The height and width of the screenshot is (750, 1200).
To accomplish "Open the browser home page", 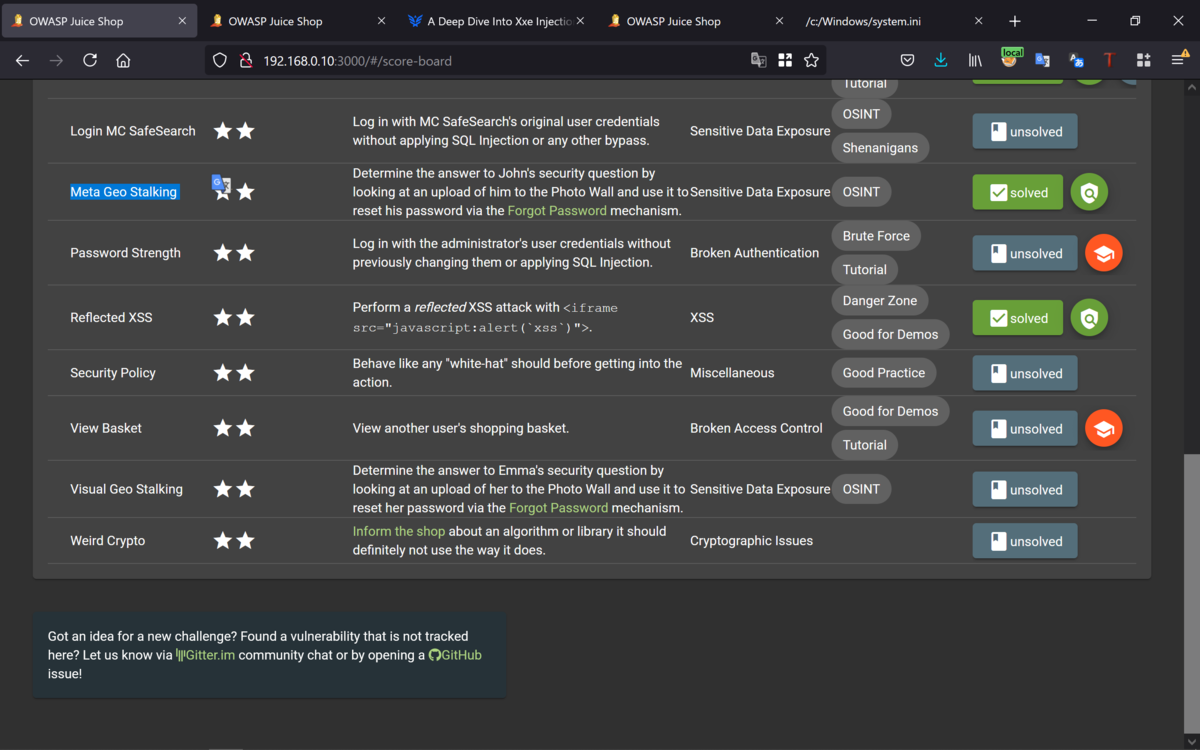I will 123,60.
